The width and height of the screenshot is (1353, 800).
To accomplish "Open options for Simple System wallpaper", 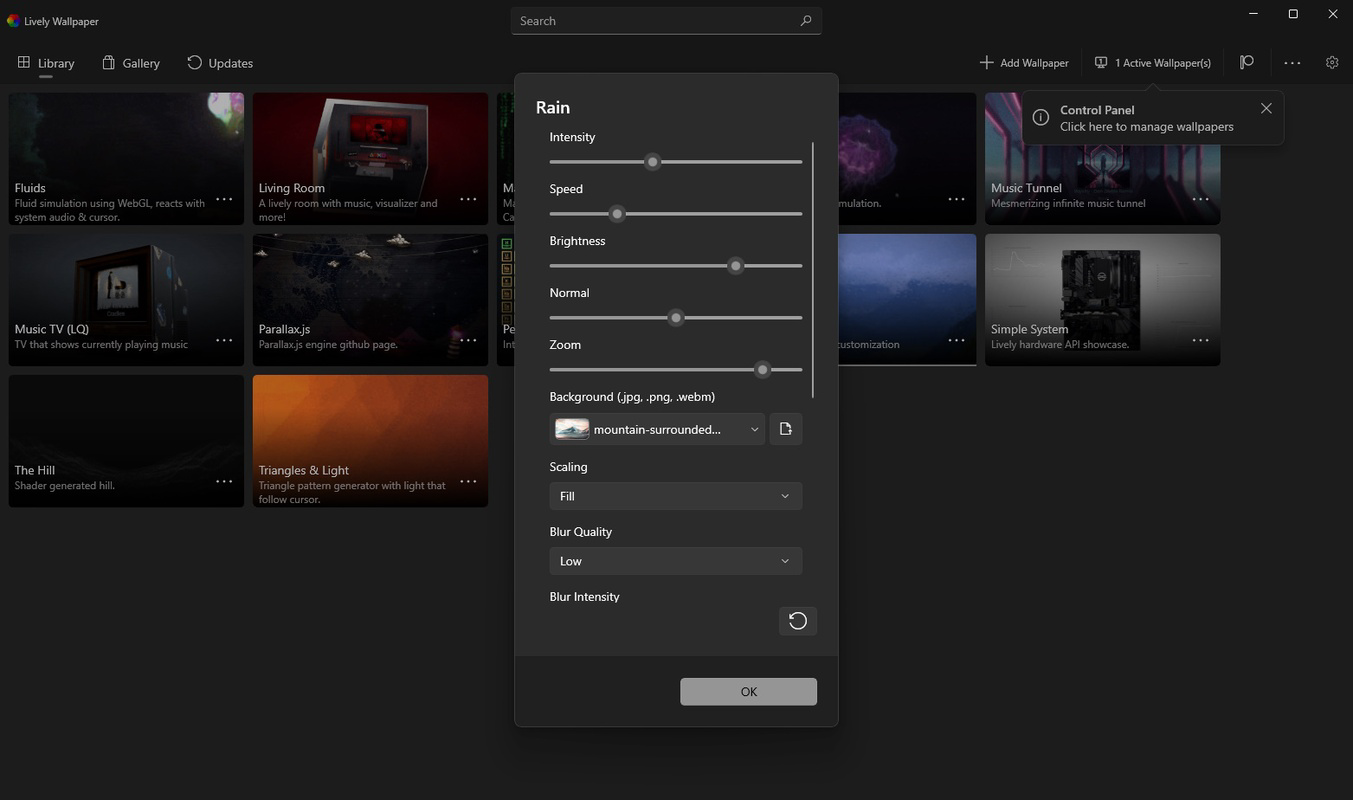I will pos(1200,340).
